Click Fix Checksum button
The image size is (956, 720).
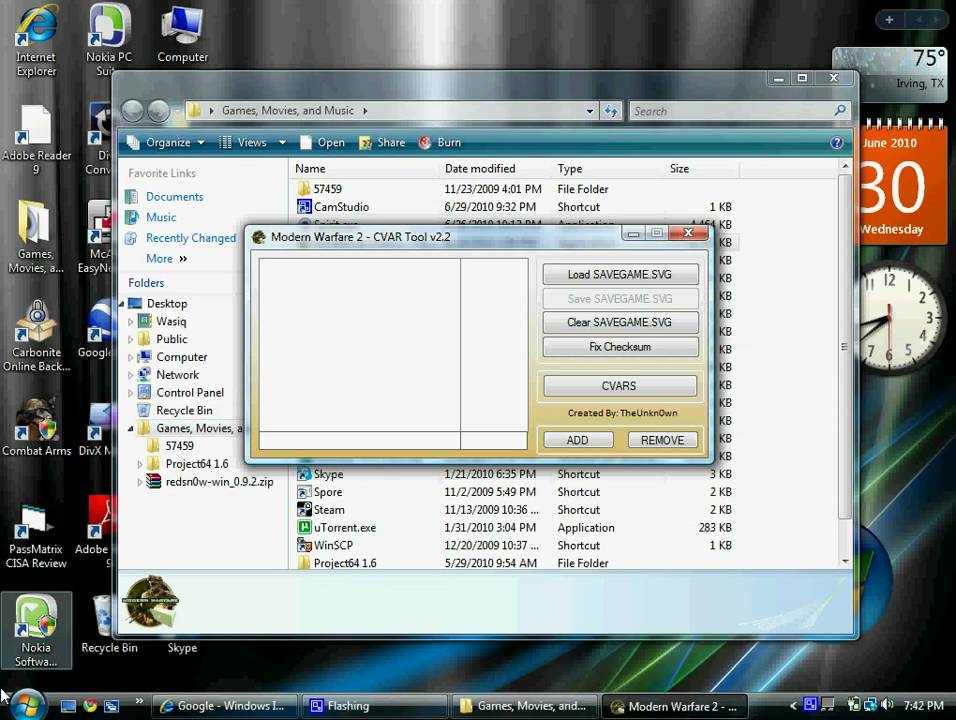(x=620, y=346)
